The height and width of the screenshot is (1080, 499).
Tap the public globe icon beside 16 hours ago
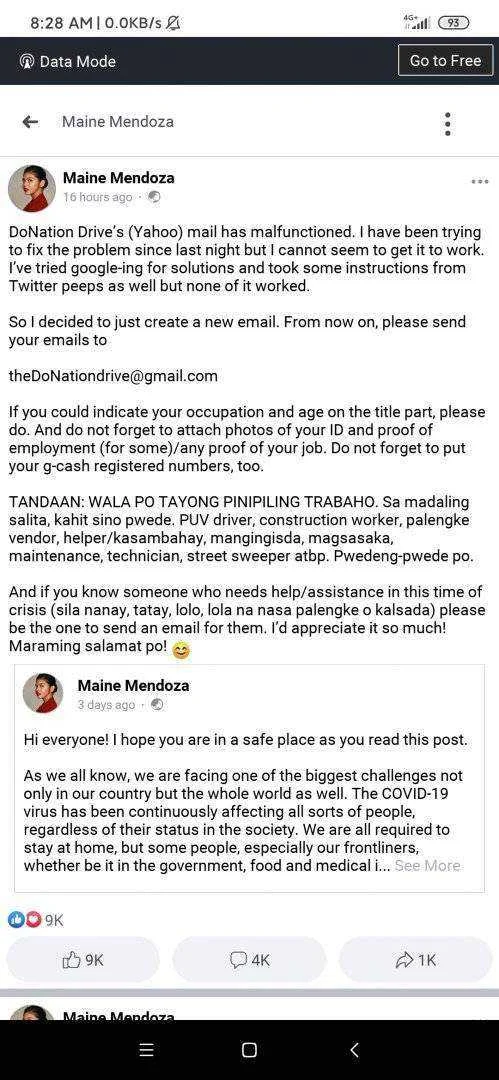tap(154, 197)
